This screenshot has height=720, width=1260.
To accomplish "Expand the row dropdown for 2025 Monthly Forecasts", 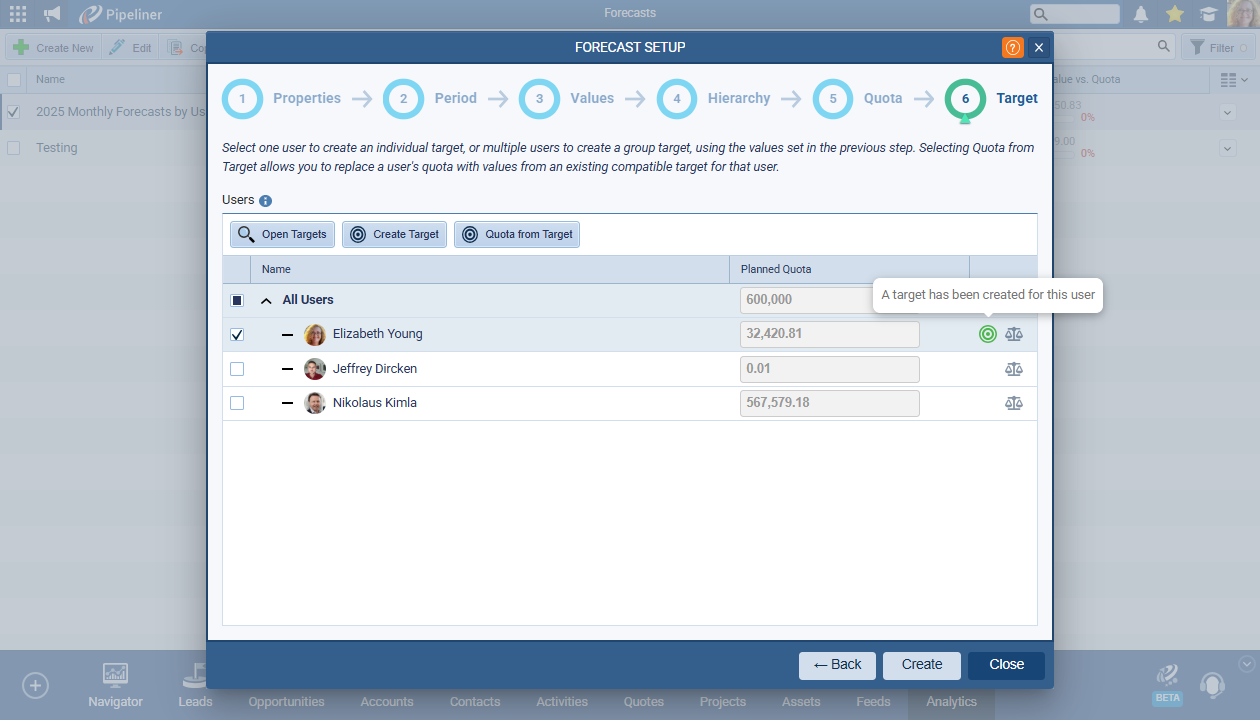I will pos(1228,112).
